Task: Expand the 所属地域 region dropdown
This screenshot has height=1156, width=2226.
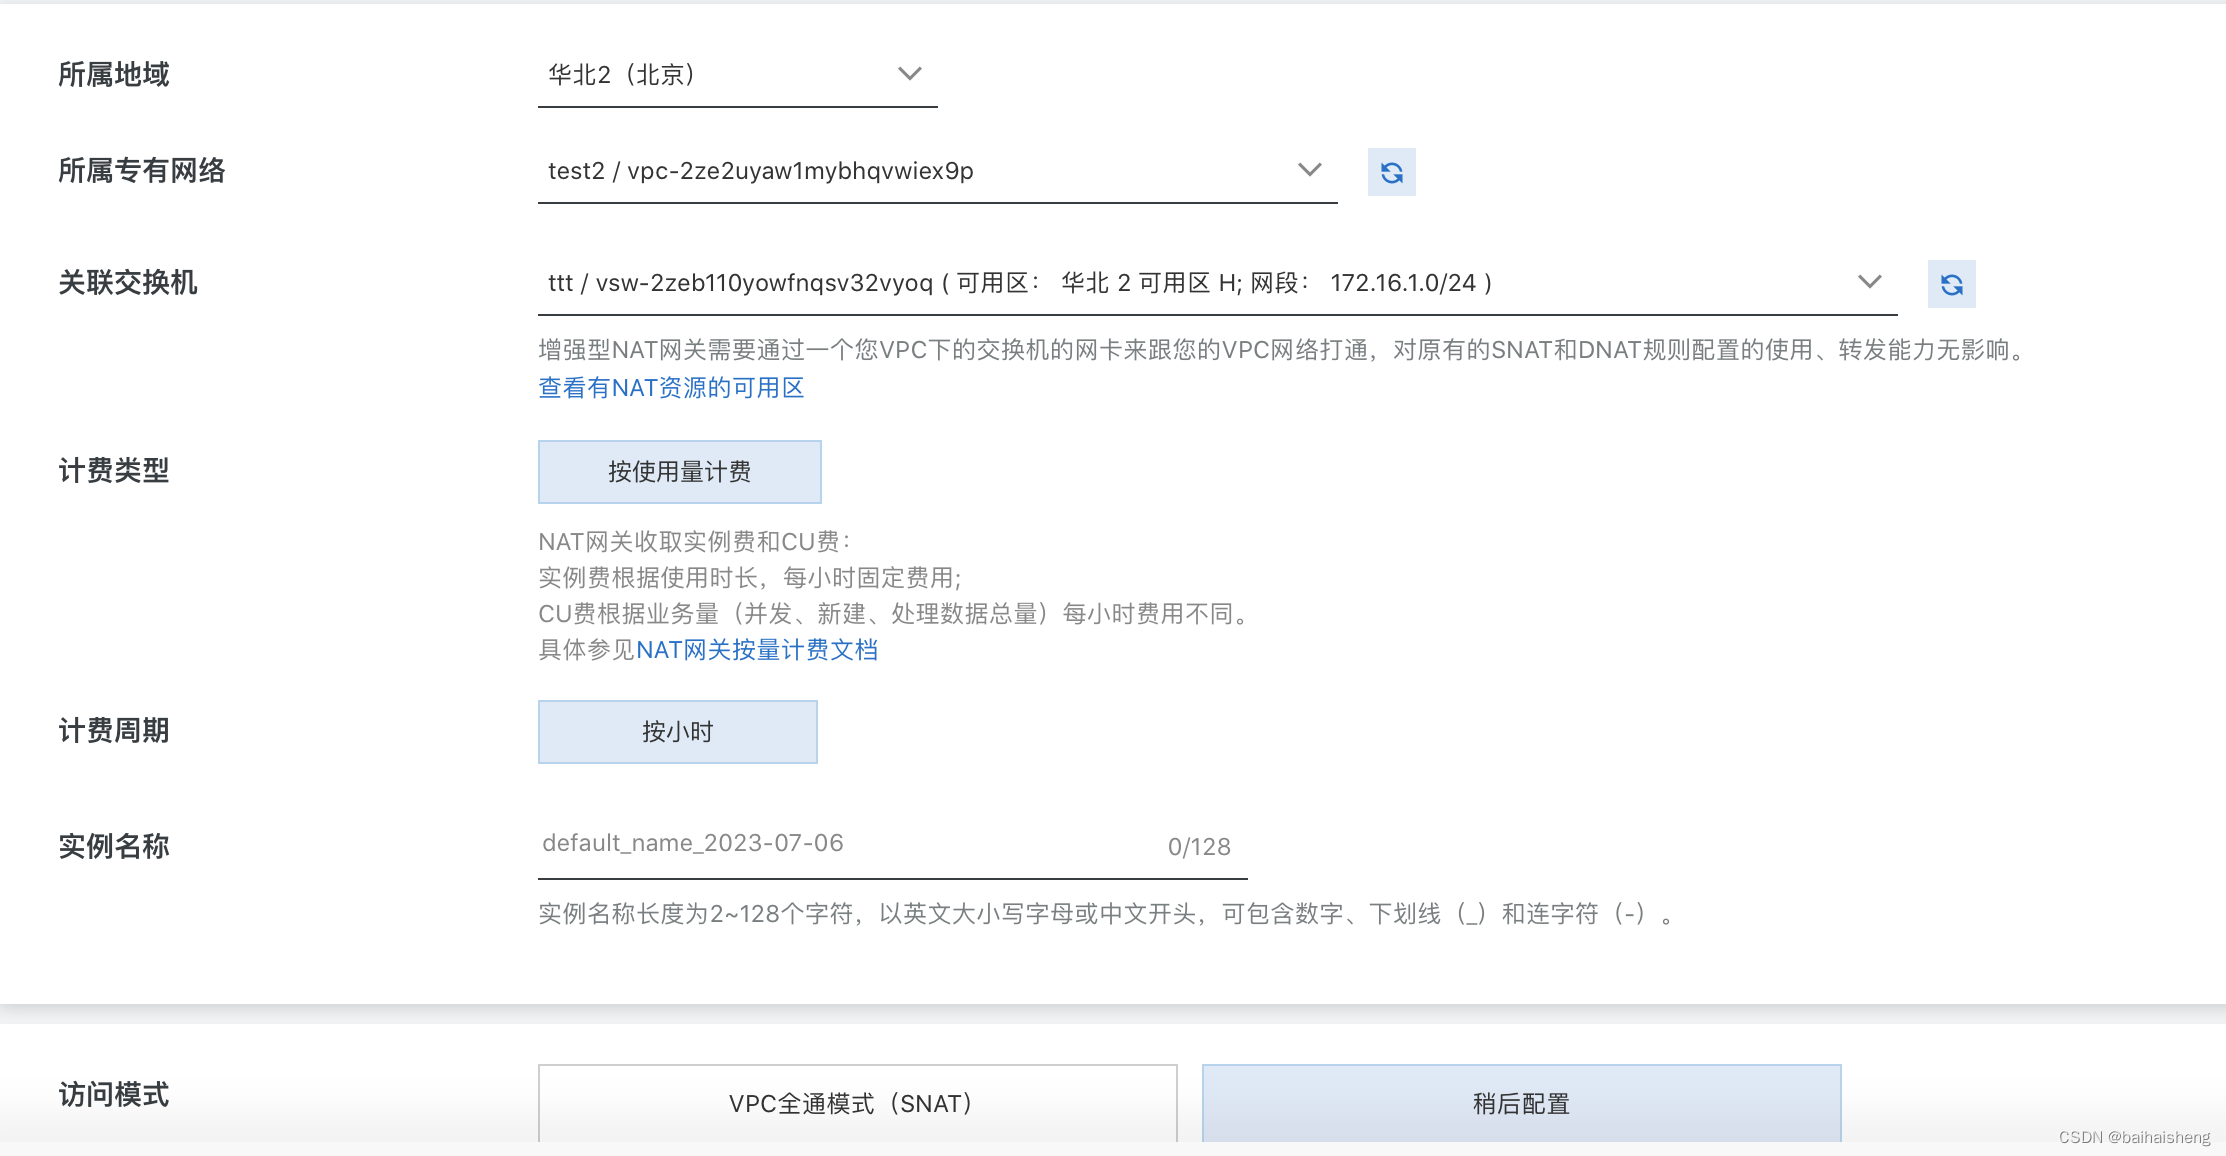Action: coord(908,73)
